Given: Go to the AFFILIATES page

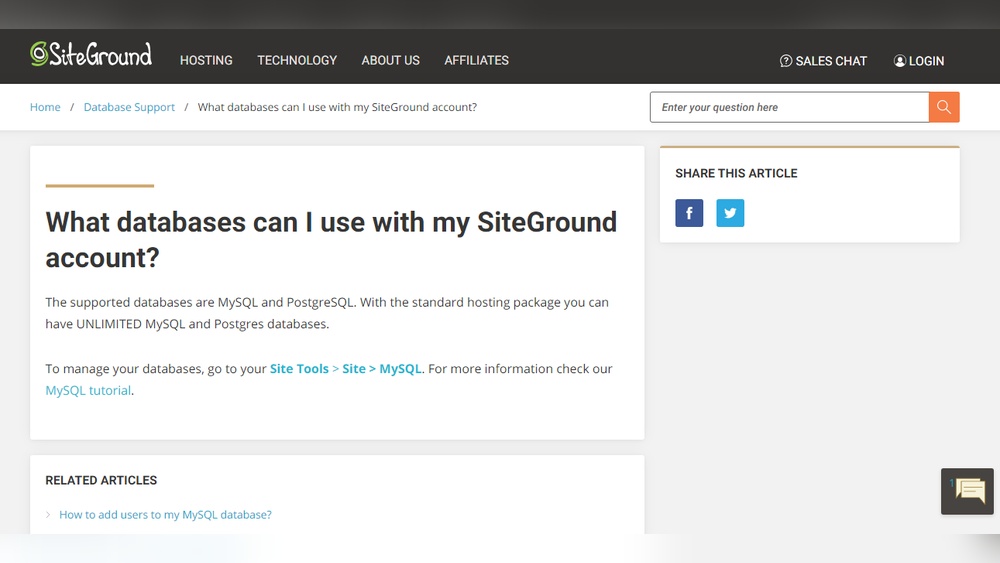Looking at the screenshot, I should [476, 60].
